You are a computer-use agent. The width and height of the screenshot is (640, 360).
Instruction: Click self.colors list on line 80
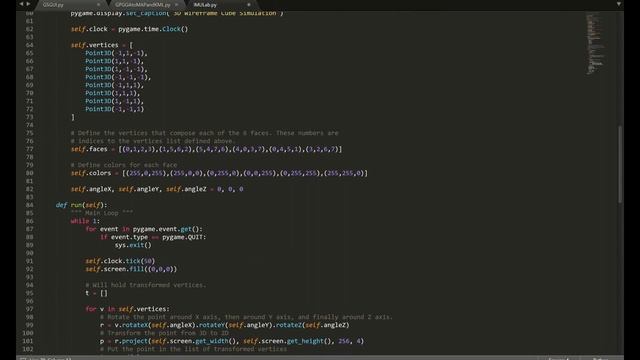click(x=219, y=173)
